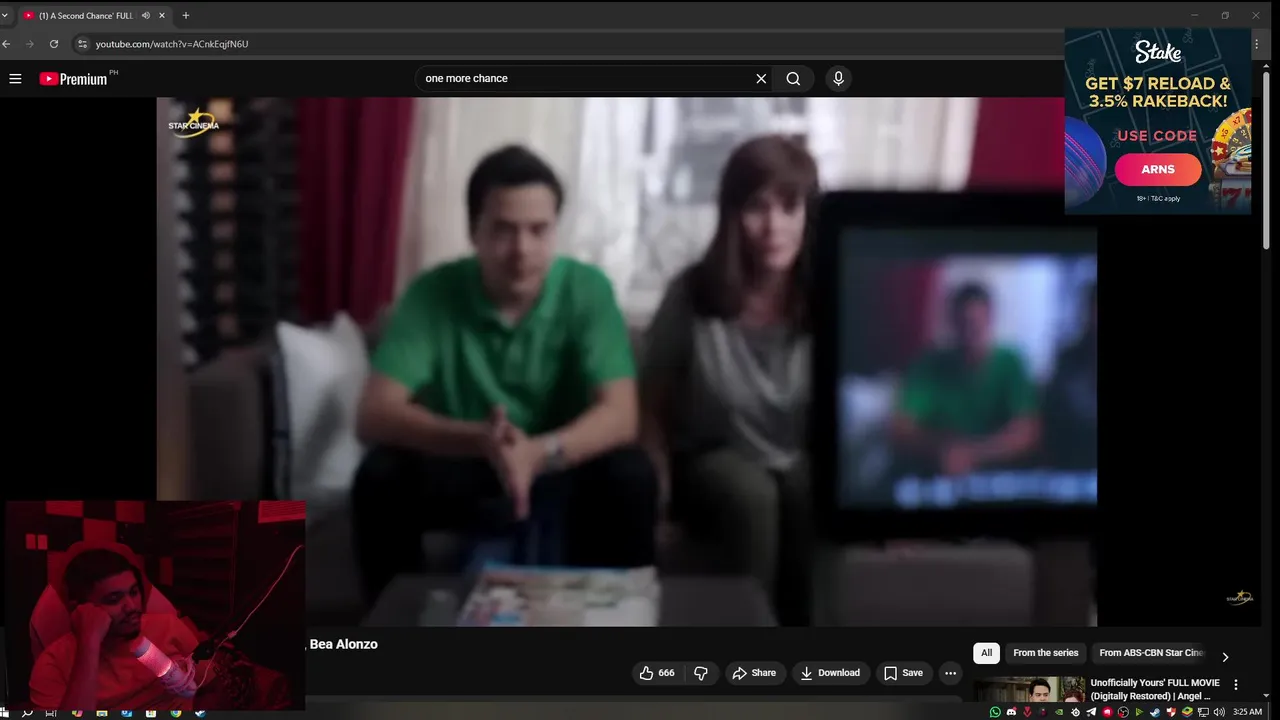Open options menu for Unofficially Yours video
The height and width of the screenshot is (720, 1280).
[x=1236, y=685]
